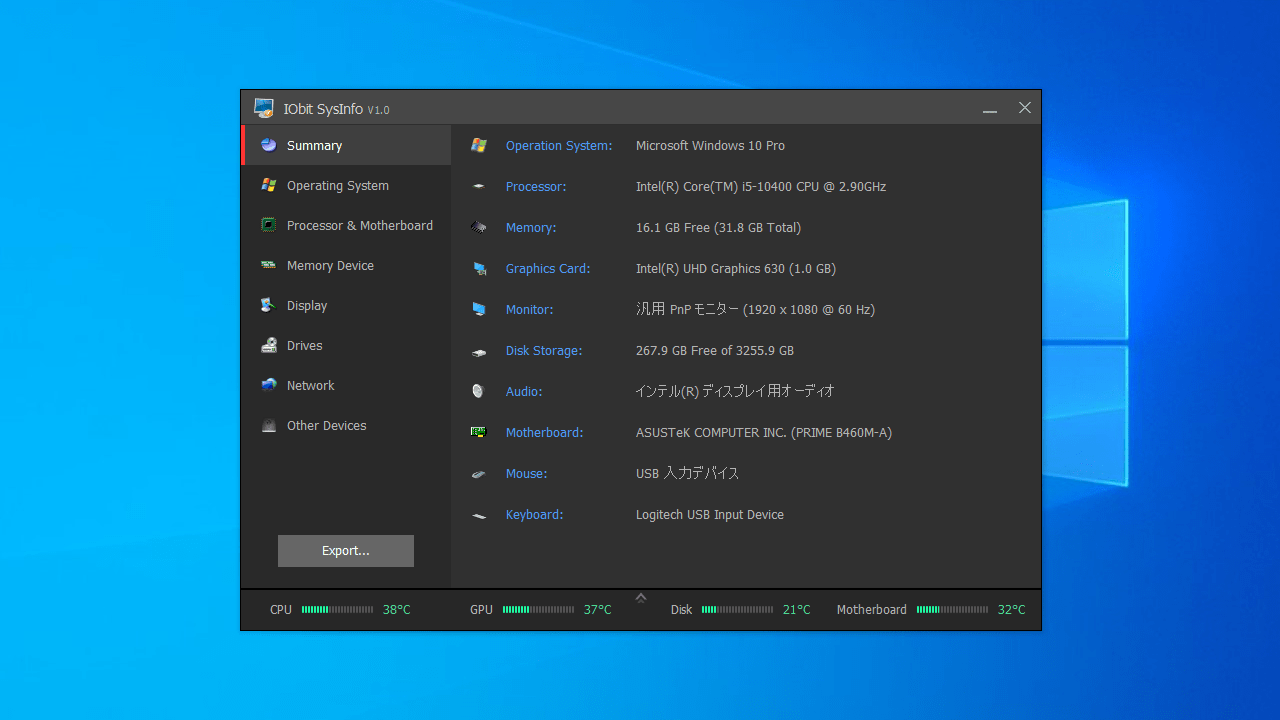Viewport: 1280px width, 720px height.
Task: Click the icon beside Graphics Card row
Action: (x=479, y=268)
